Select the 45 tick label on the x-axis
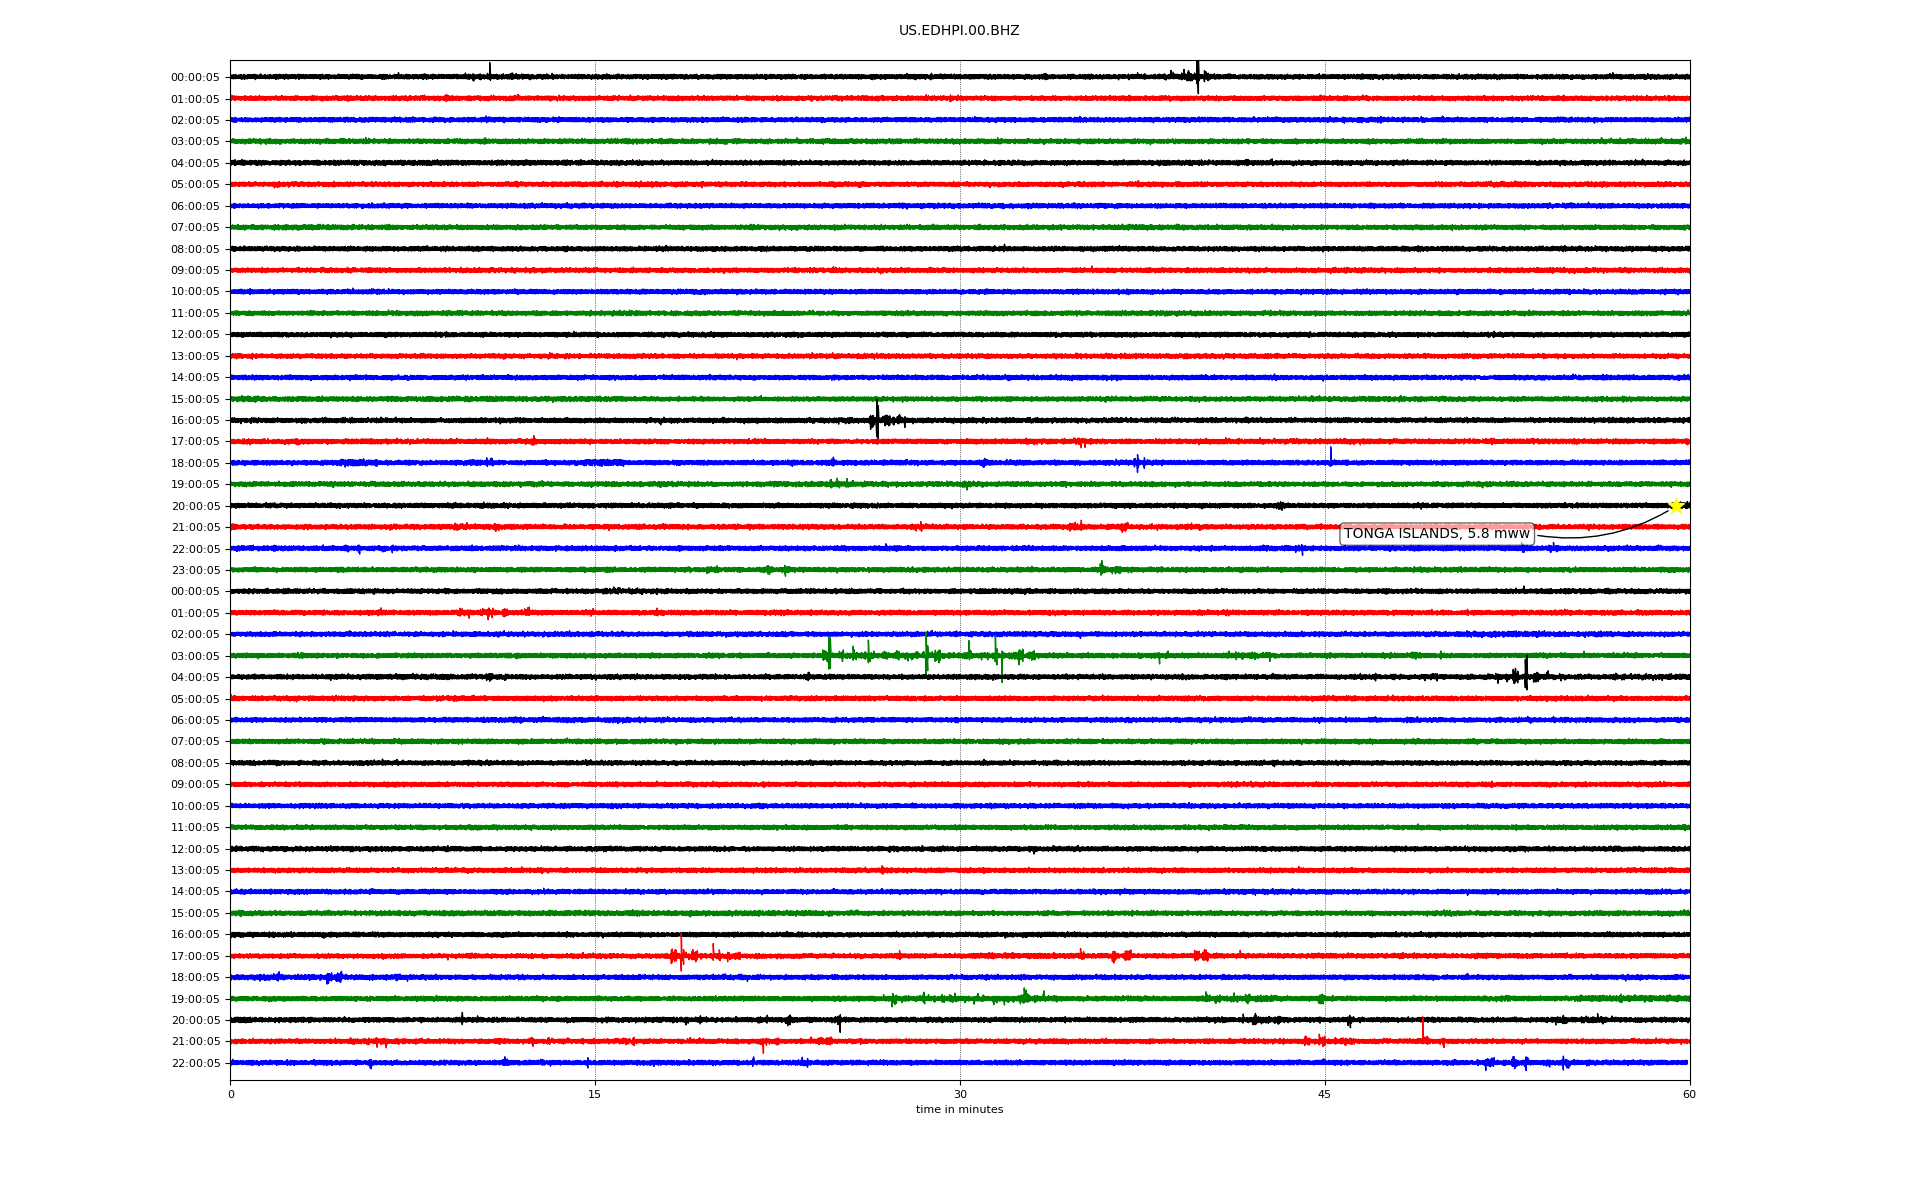The image size is (1920, 1200). click(1325, 1094)
